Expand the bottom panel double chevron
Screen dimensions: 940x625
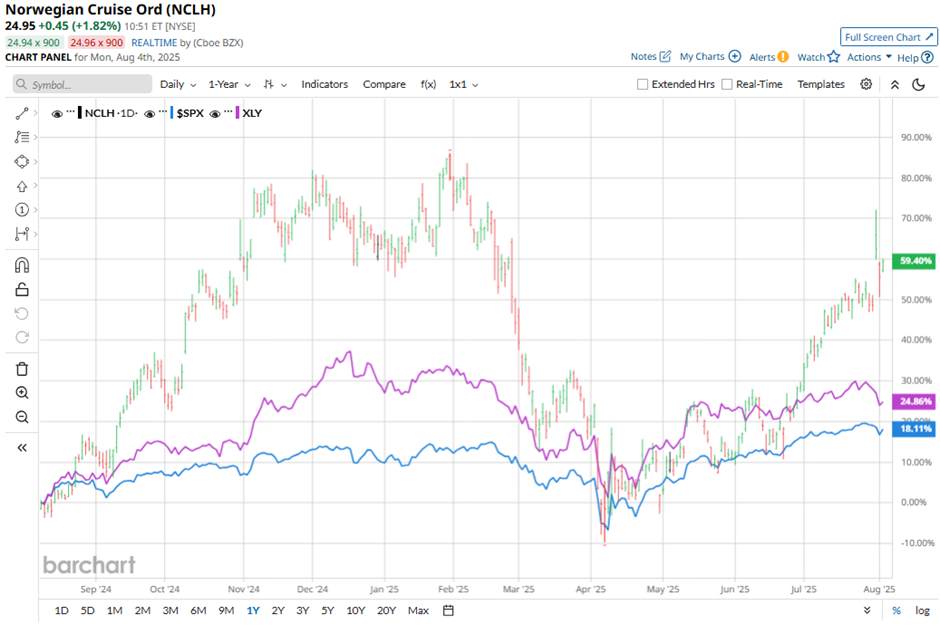pyautogui.click(x=867, y=610)
